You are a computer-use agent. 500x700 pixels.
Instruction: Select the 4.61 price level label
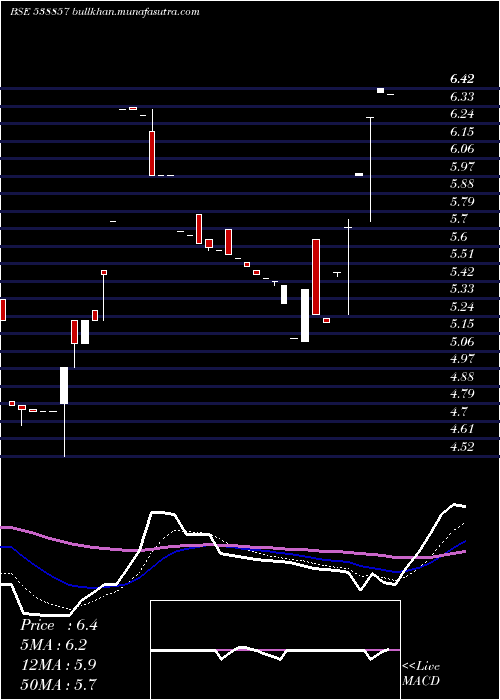point(462,429)
